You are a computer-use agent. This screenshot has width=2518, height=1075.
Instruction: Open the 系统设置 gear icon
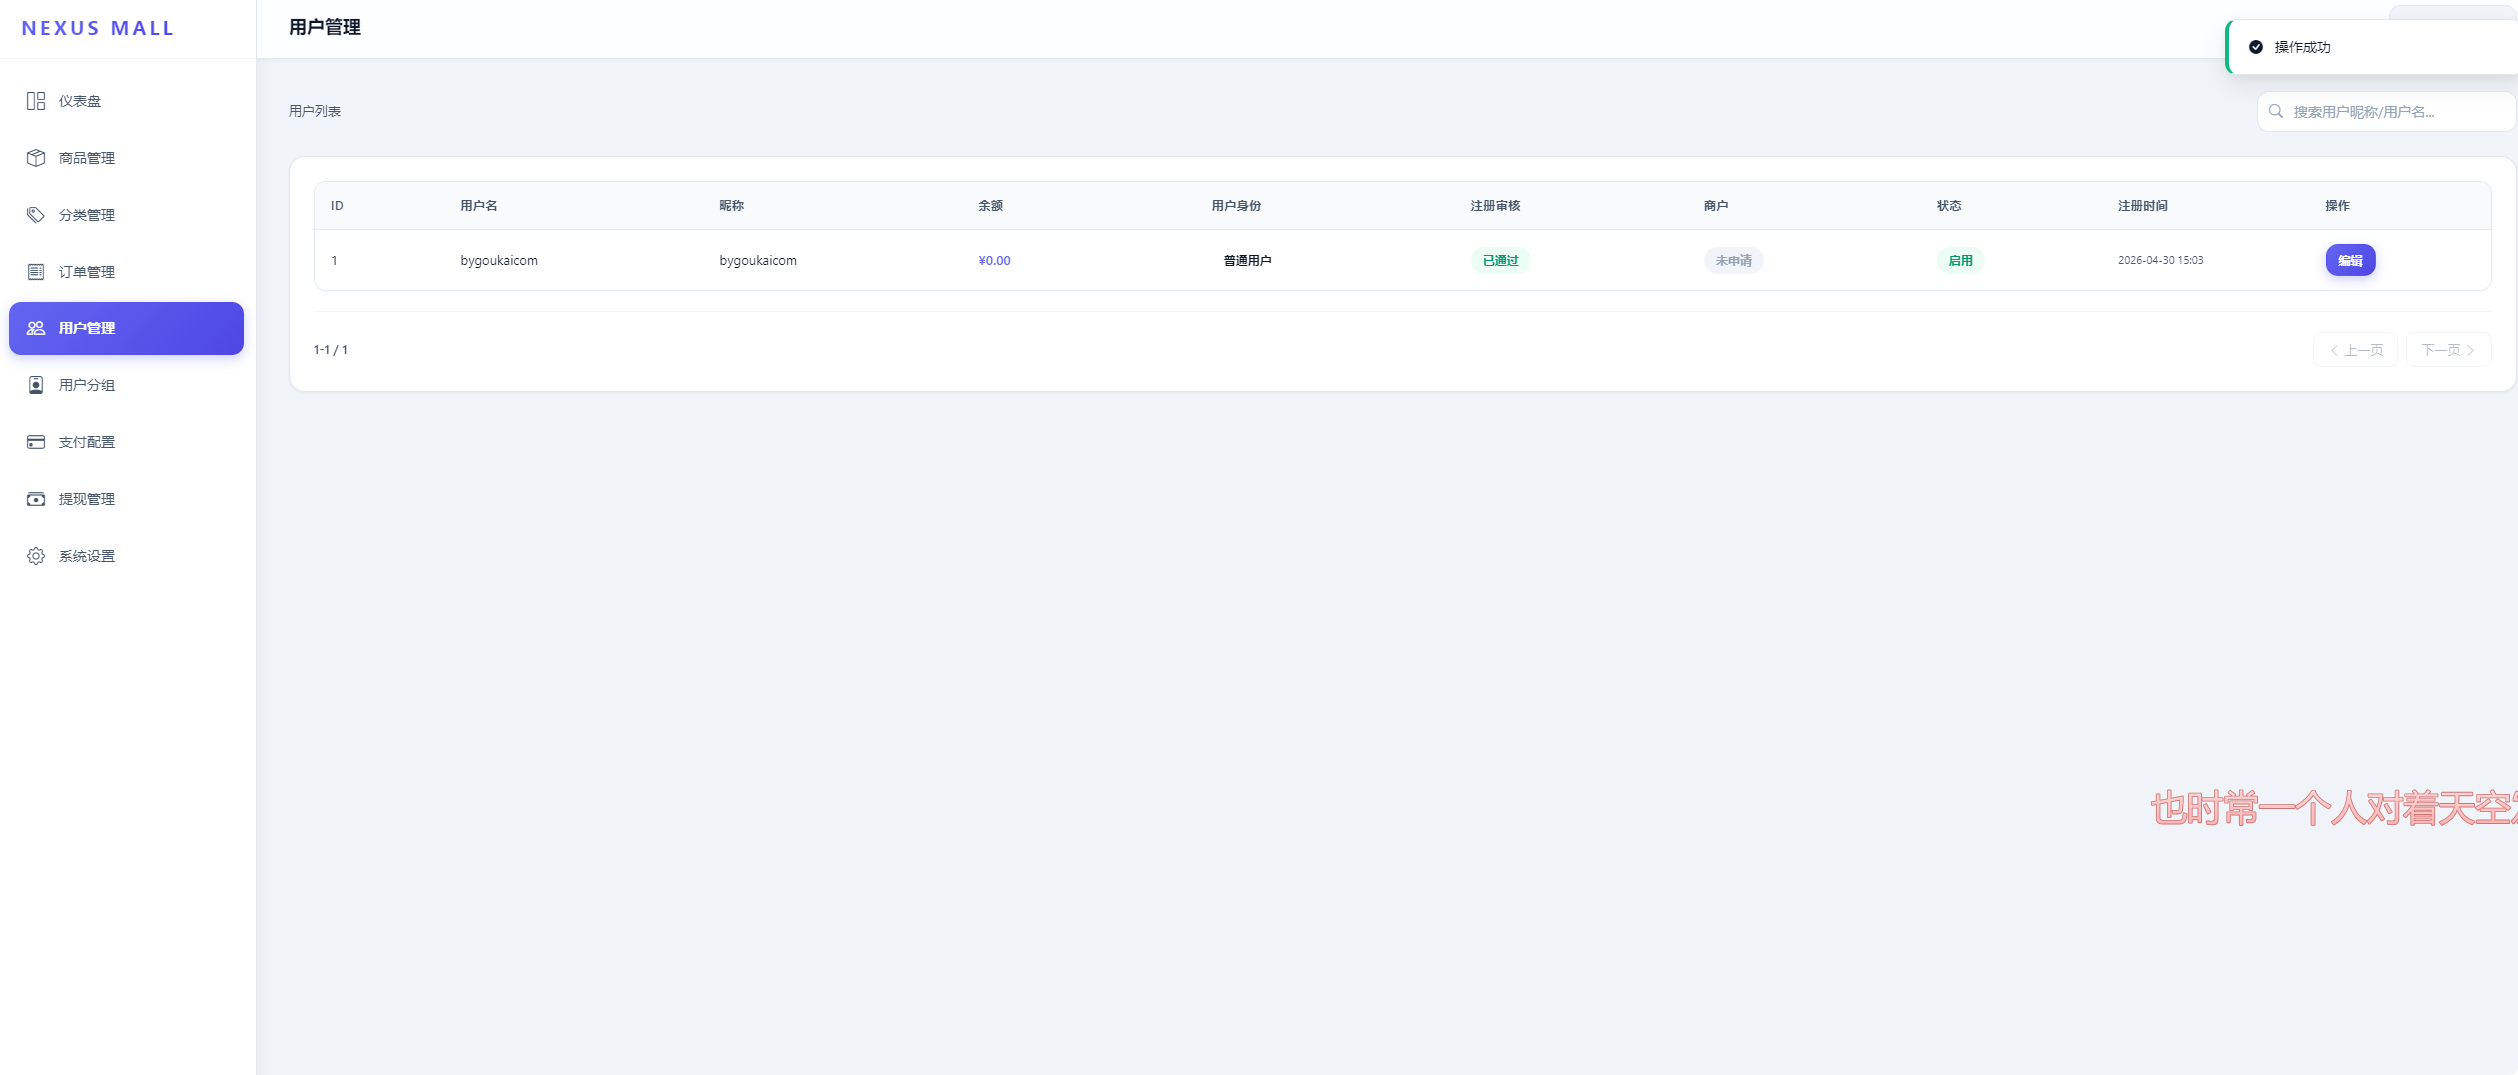point(36,556)
